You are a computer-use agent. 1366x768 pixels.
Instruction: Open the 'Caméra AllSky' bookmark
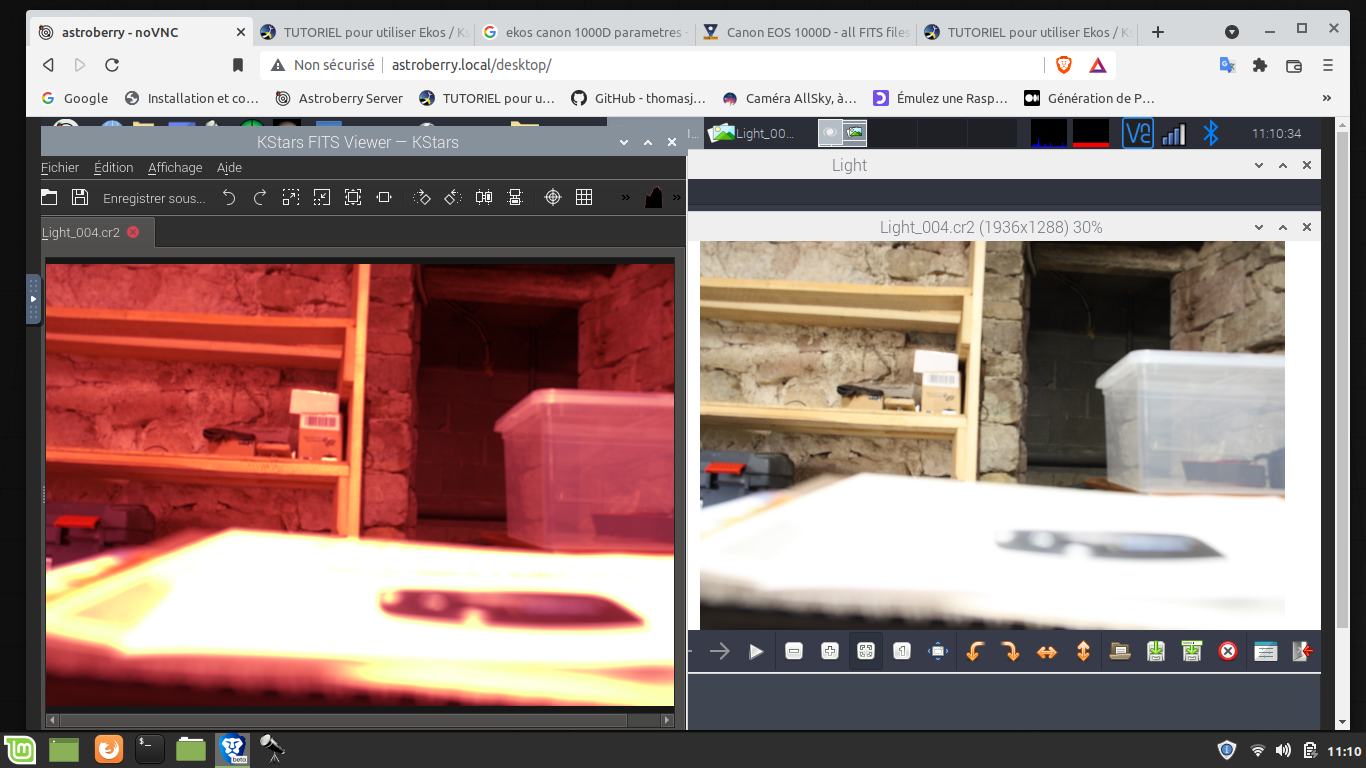click(789, 98)
